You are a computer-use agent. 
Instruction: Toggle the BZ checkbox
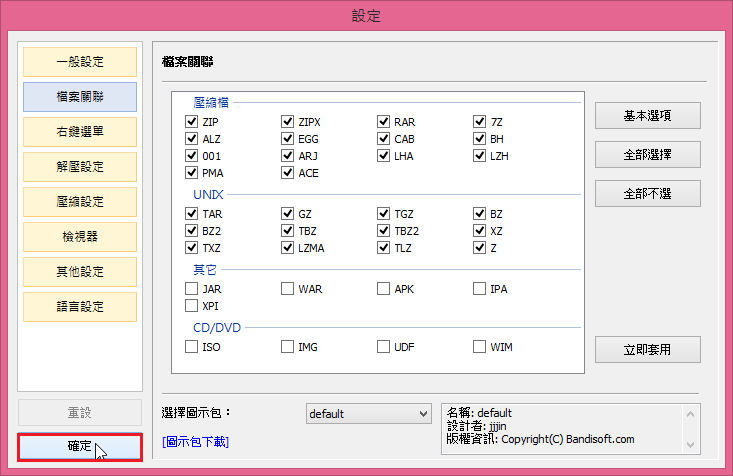(x=479, y=214)
